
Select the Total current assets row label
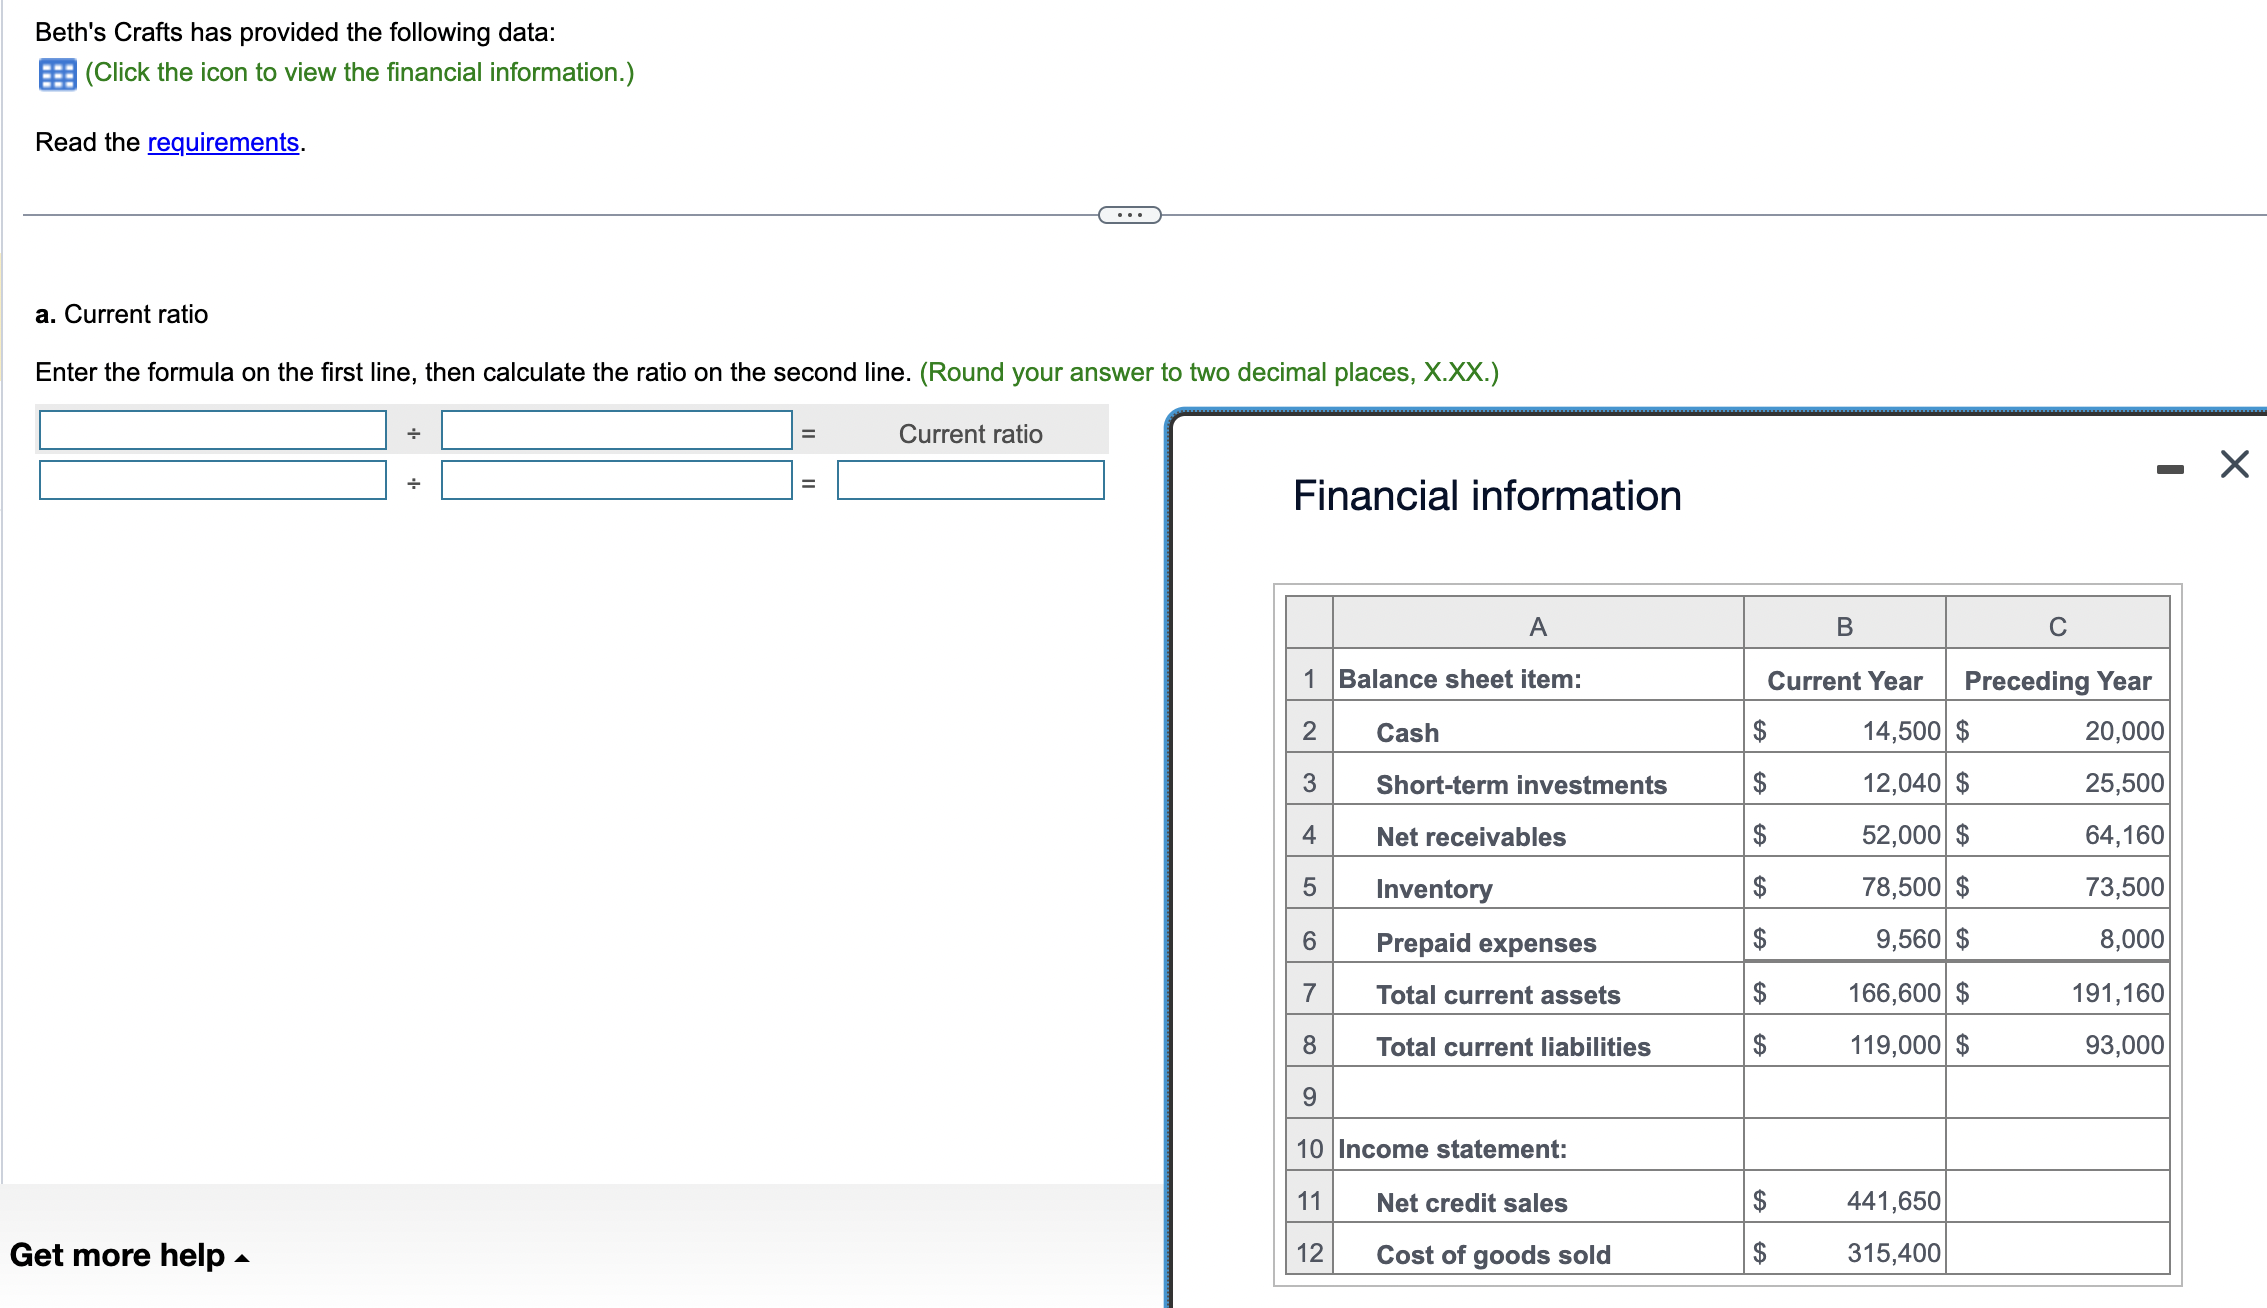(x=1497, y=994)
